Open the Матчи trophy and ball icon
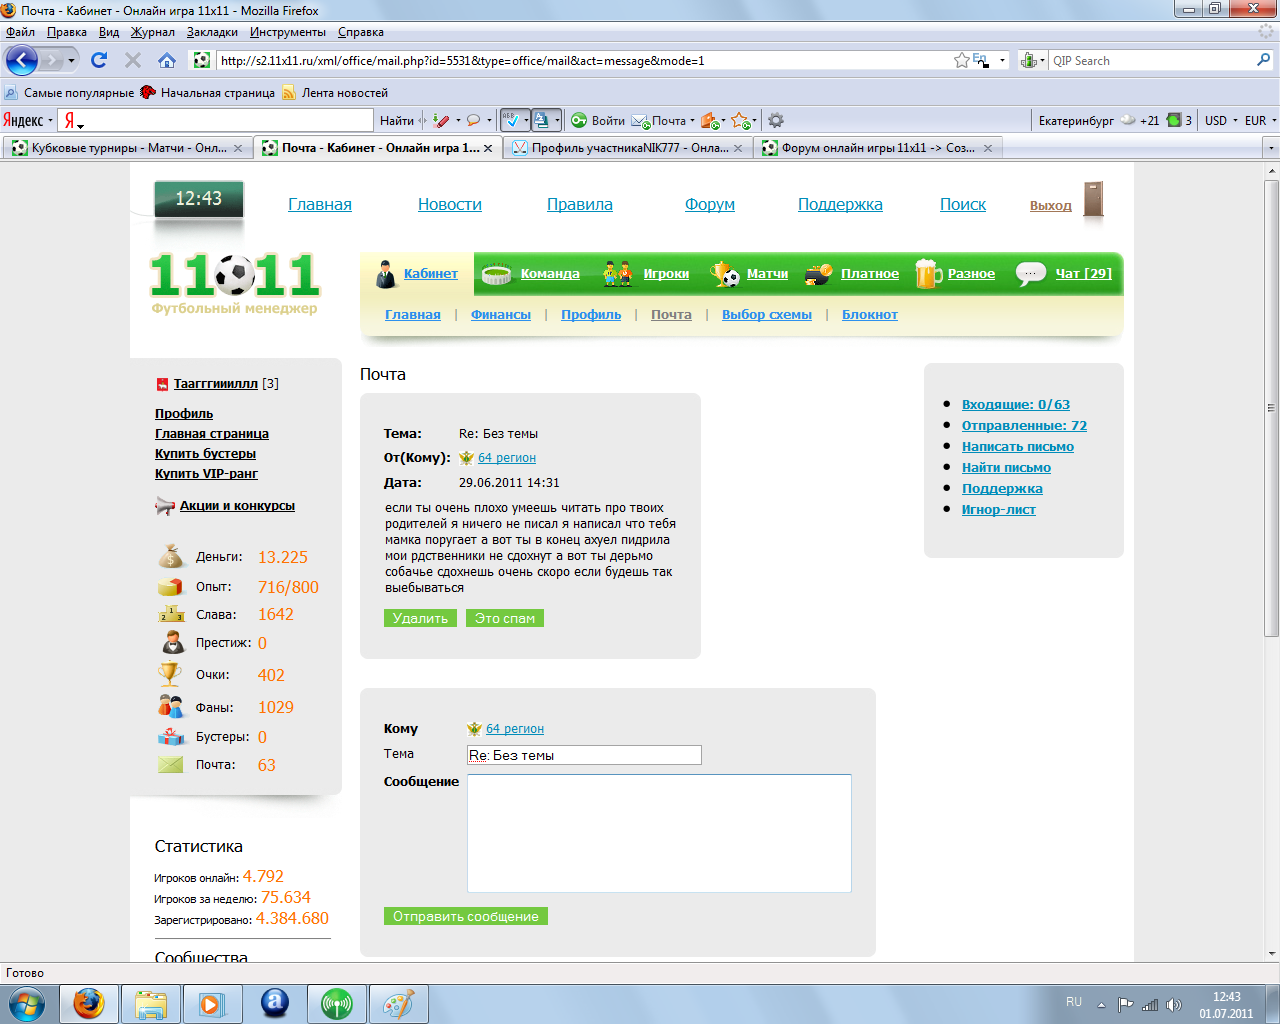Screen dimensions: 1280x1024 coord(725,274)
